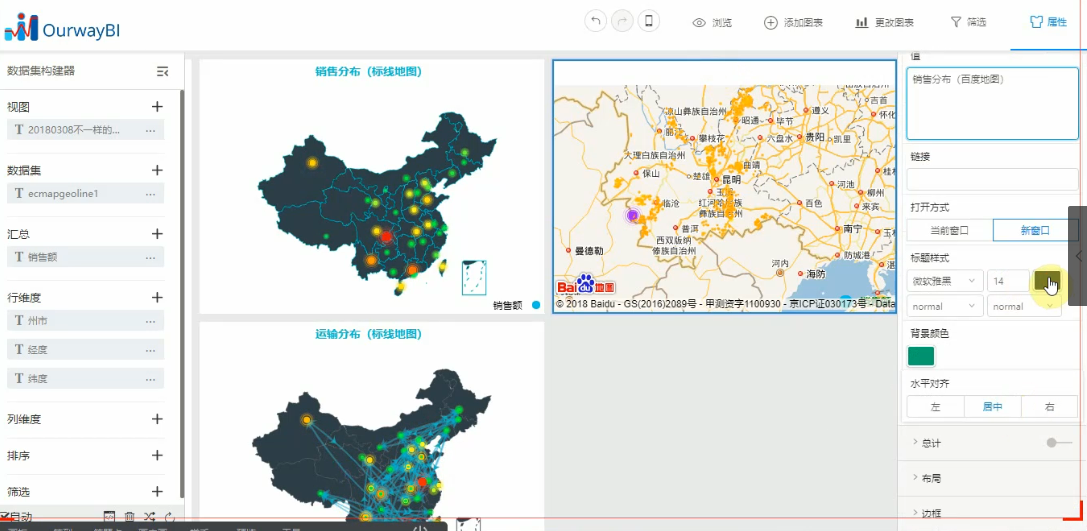Click the refresh icon beside 自动

(170, 516)
